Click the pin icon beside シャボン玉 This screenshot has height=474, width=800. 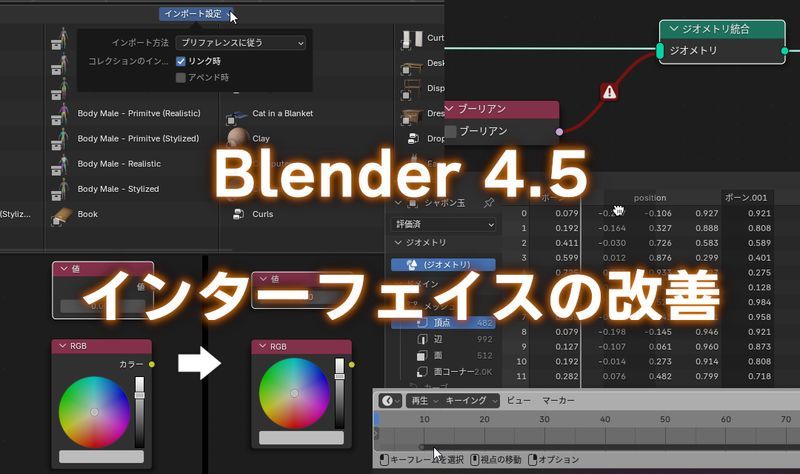[488, 203]
